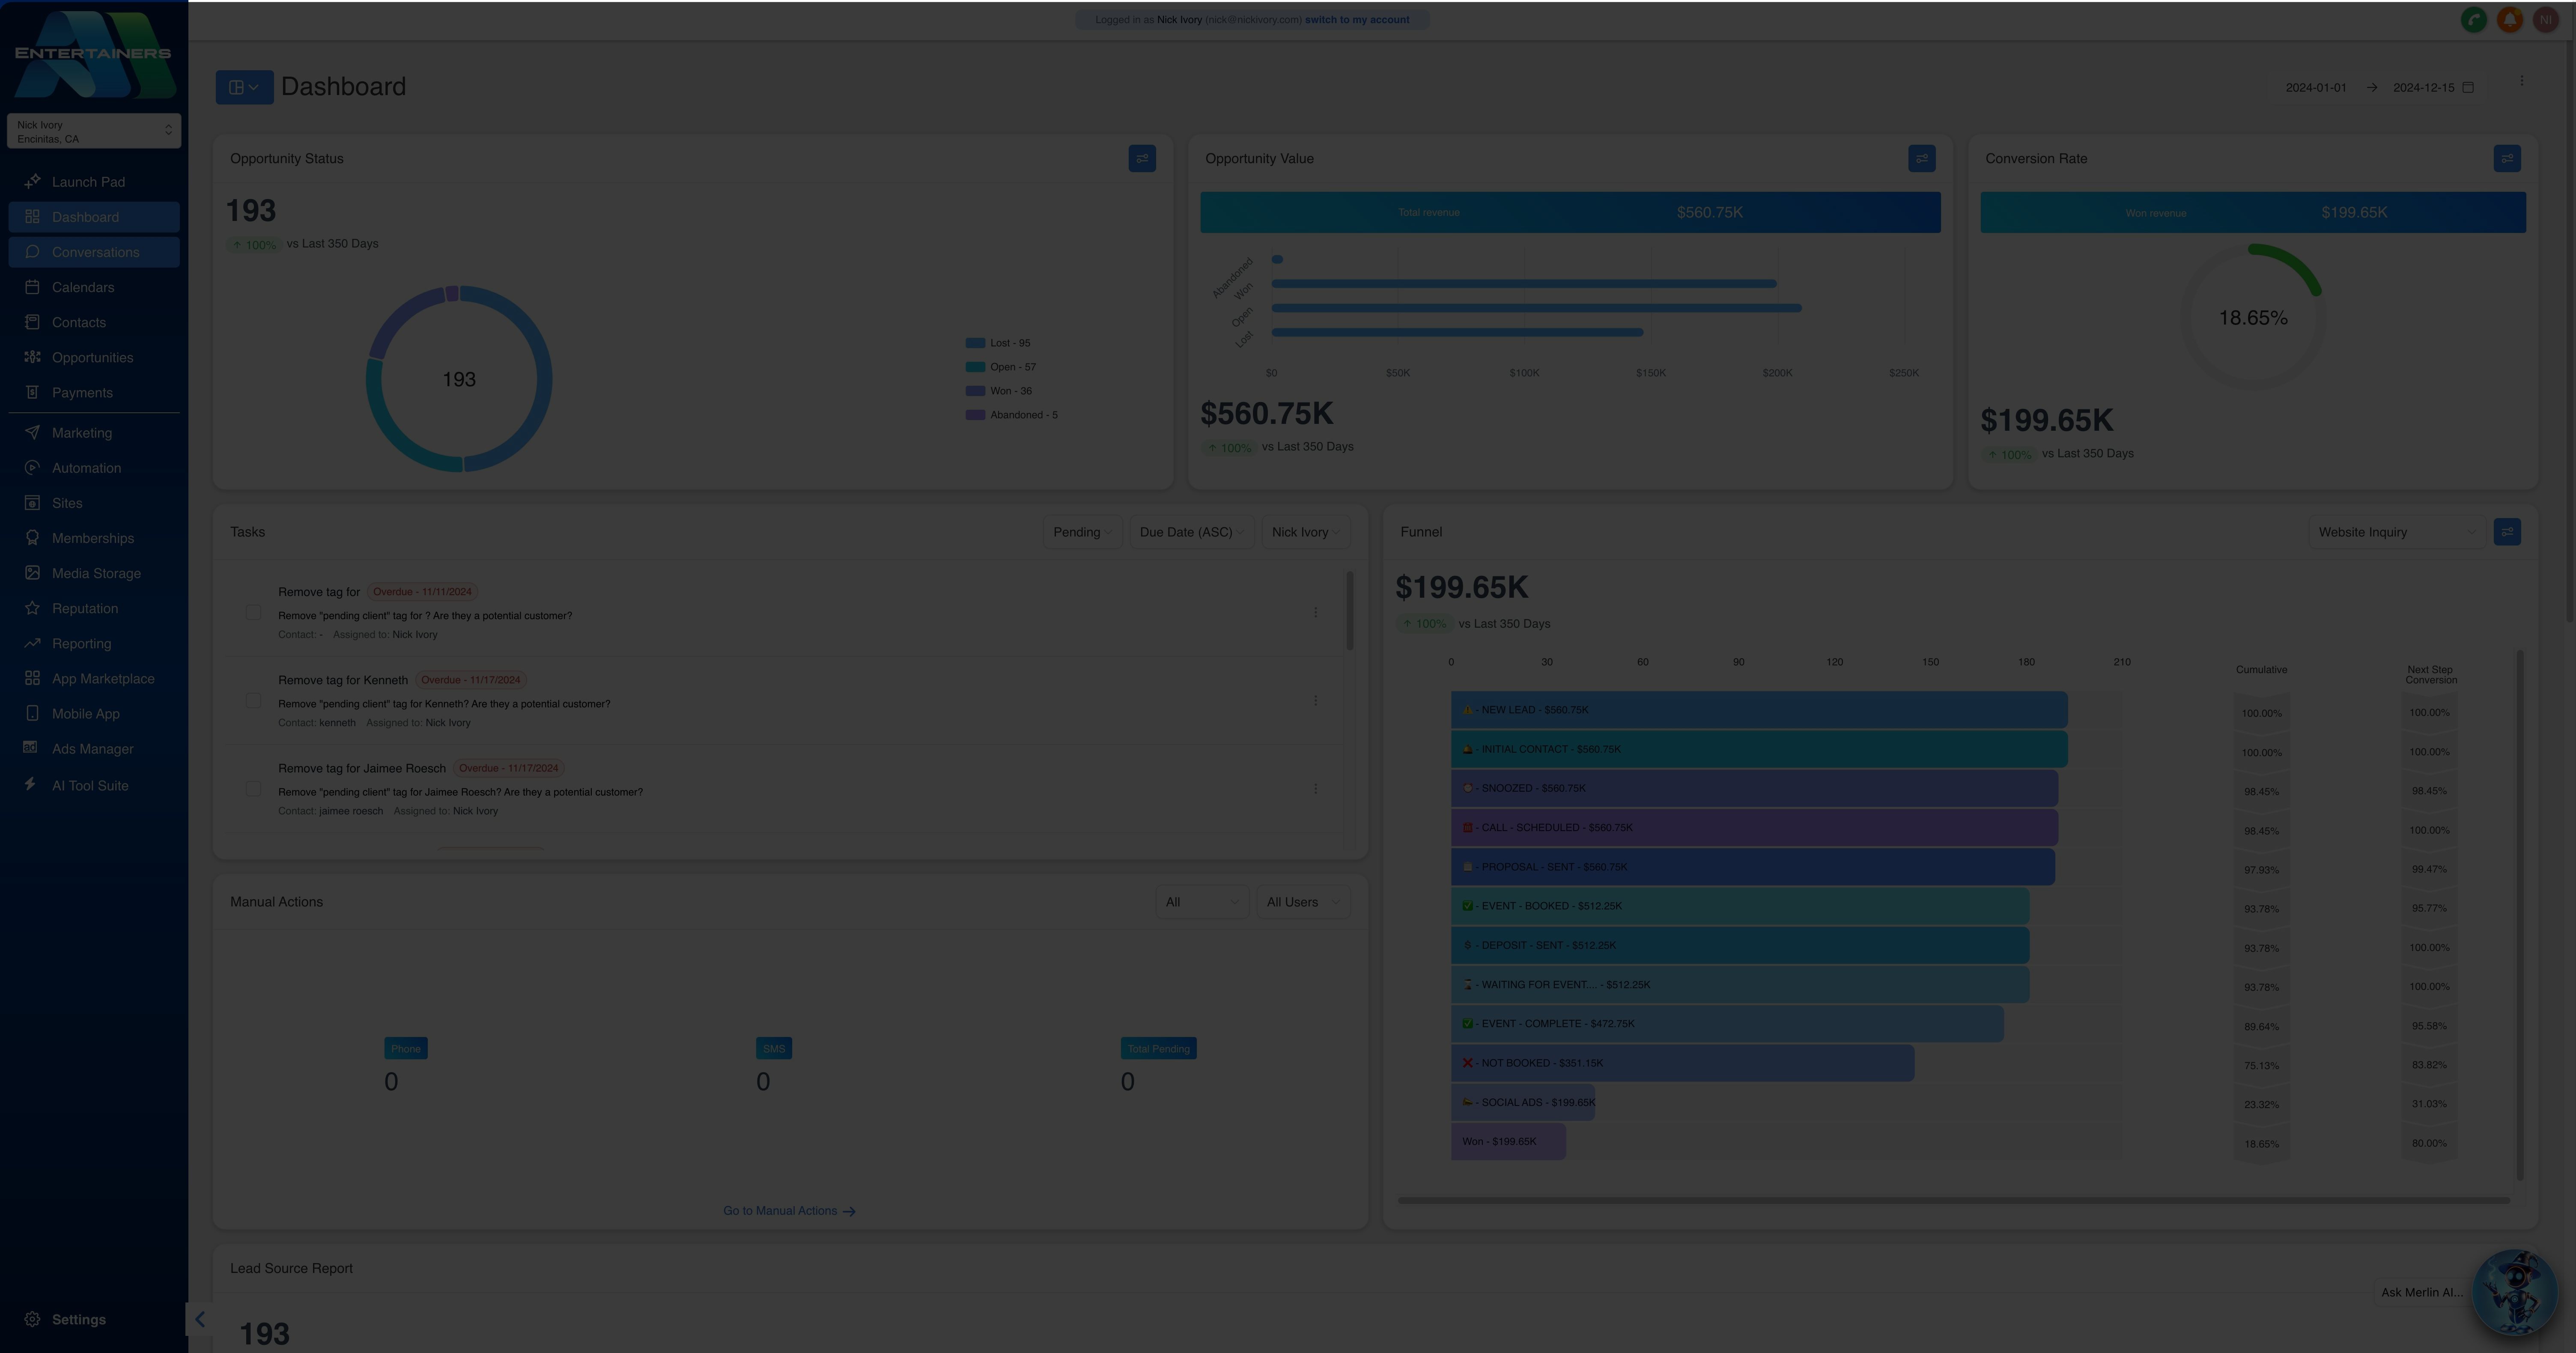Click the Dashboard grid icon in sidebar
This screenshot has height=1353, width=2576.
pyautogui.click(x=32, y=217)
